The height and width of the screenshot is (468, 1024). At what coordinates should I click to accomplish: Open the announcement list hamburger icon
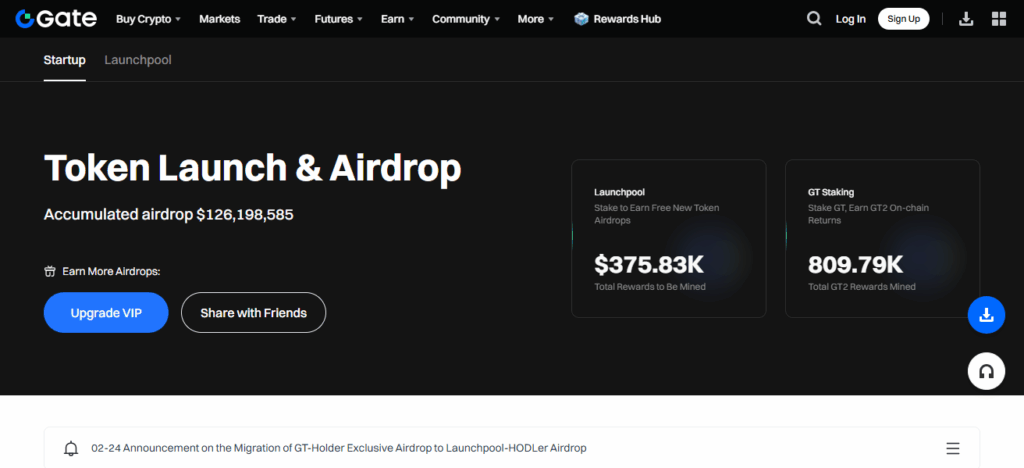click(x=953, y=448)
